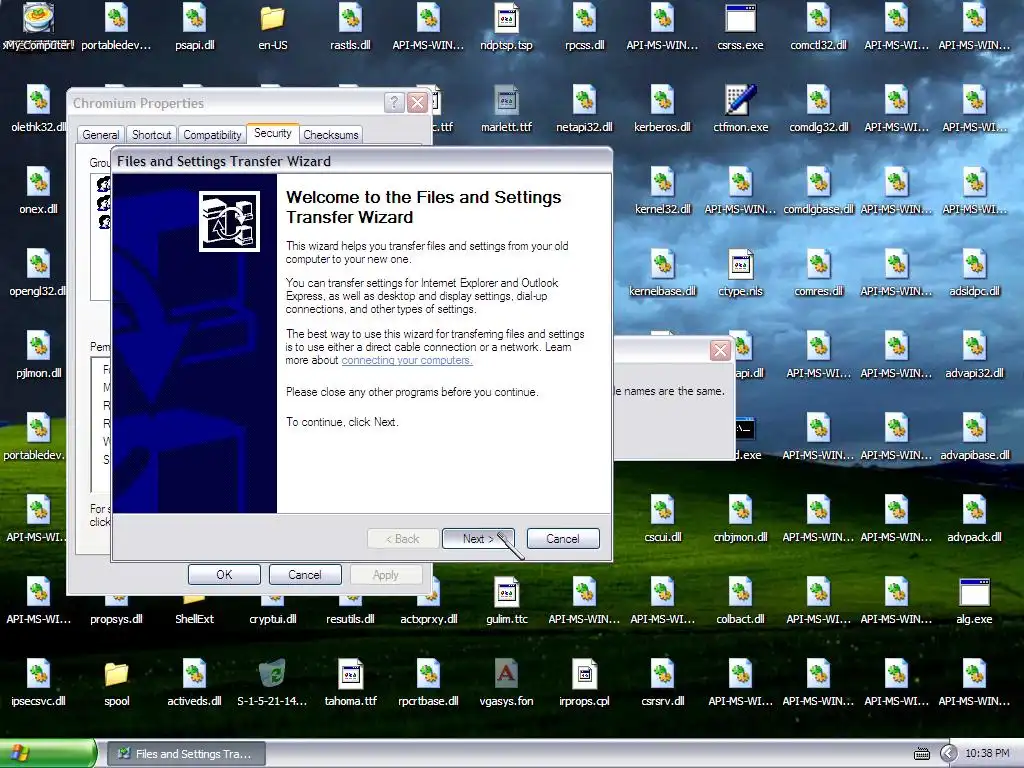
Task: Select the Security tab in Chromium Properties
Action: tap(272, 133)
